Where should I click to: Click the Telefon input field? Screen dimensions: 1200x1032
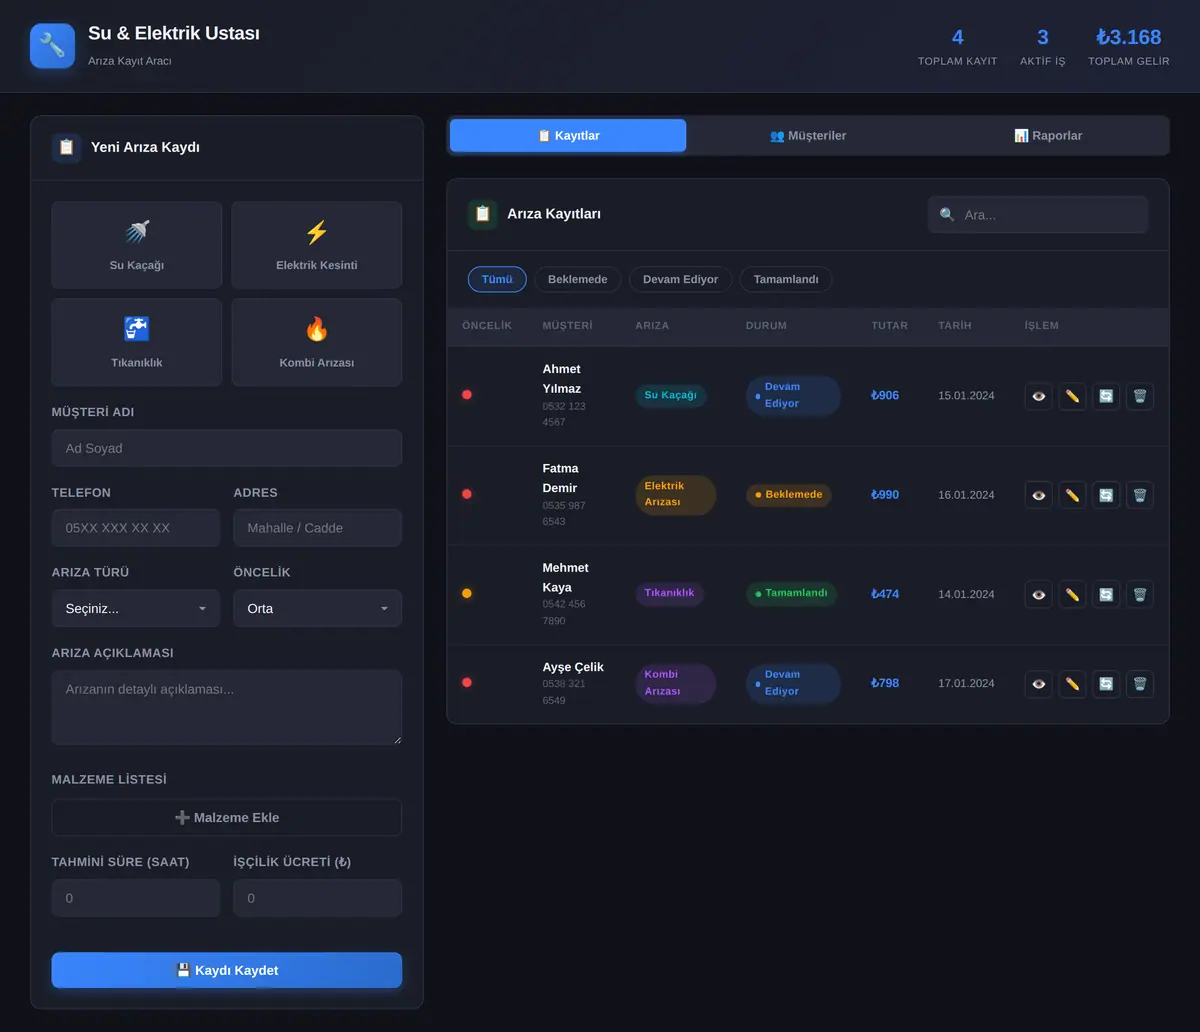tap(136, 528)
